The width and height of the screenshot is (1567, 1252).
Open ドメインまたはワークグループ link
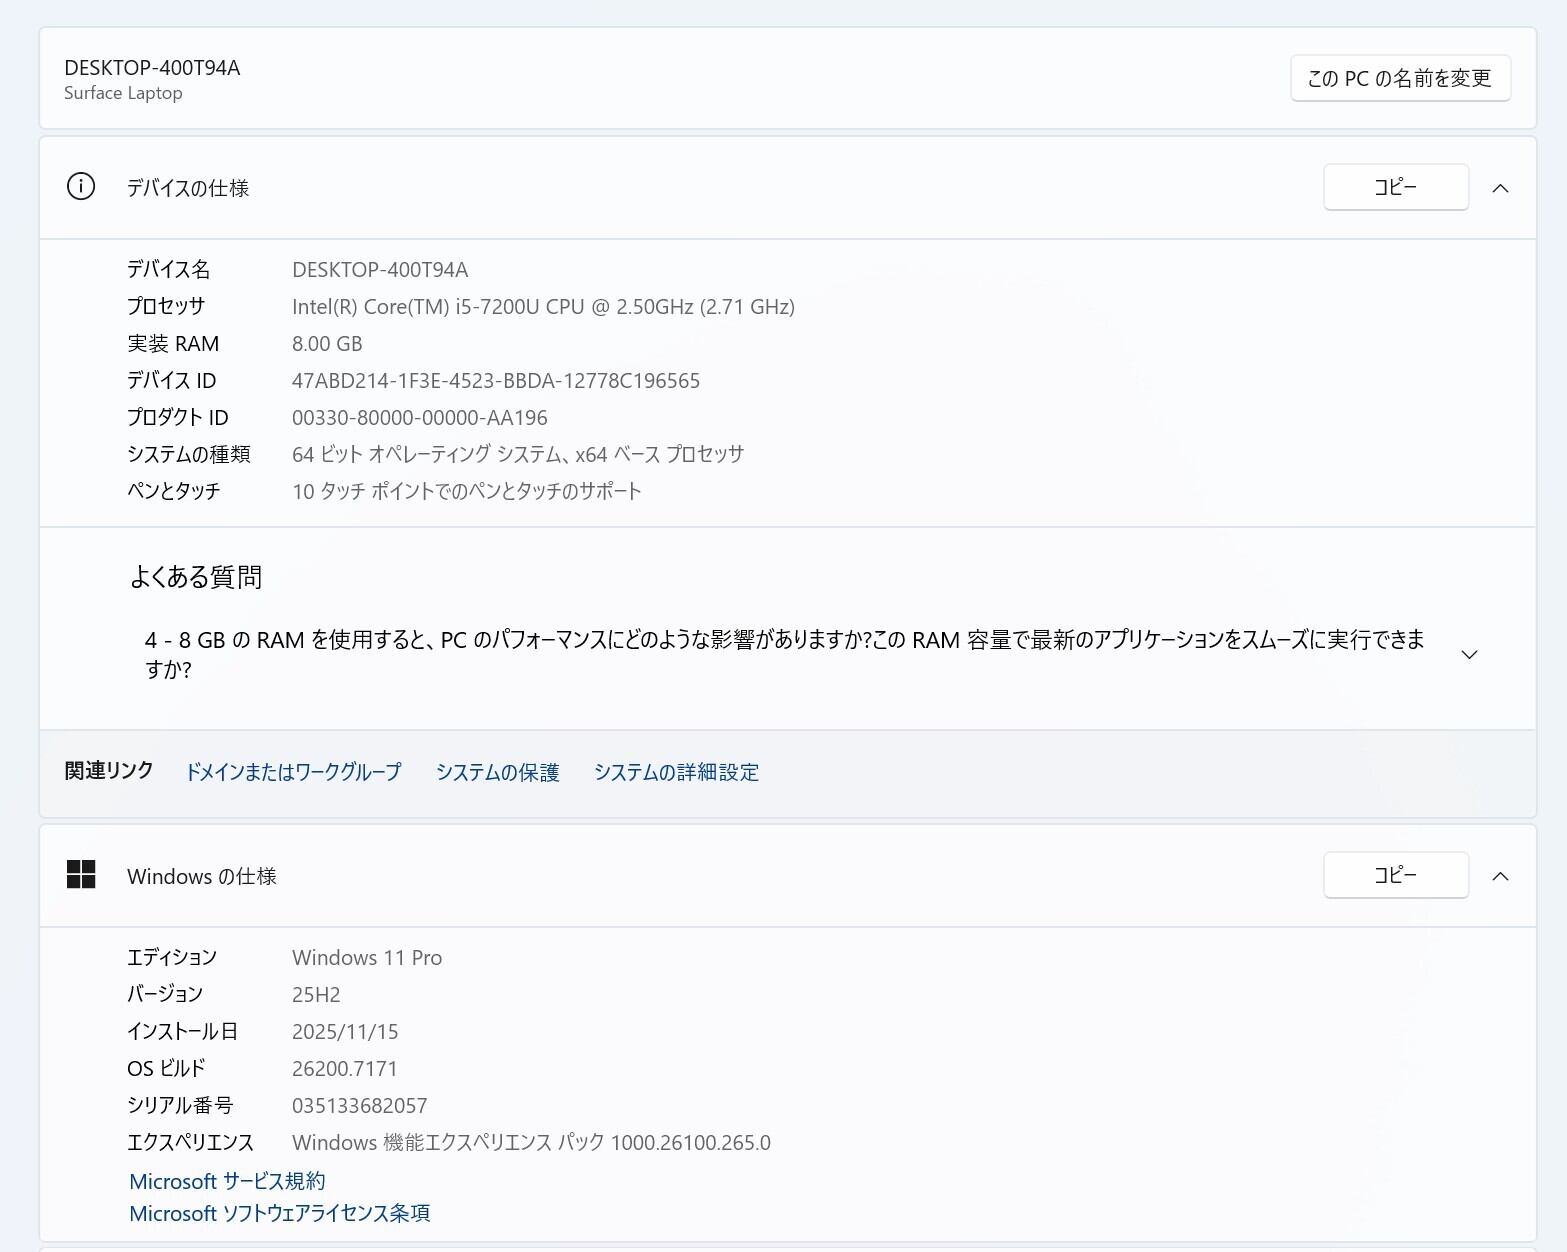(x=293, y=772)
